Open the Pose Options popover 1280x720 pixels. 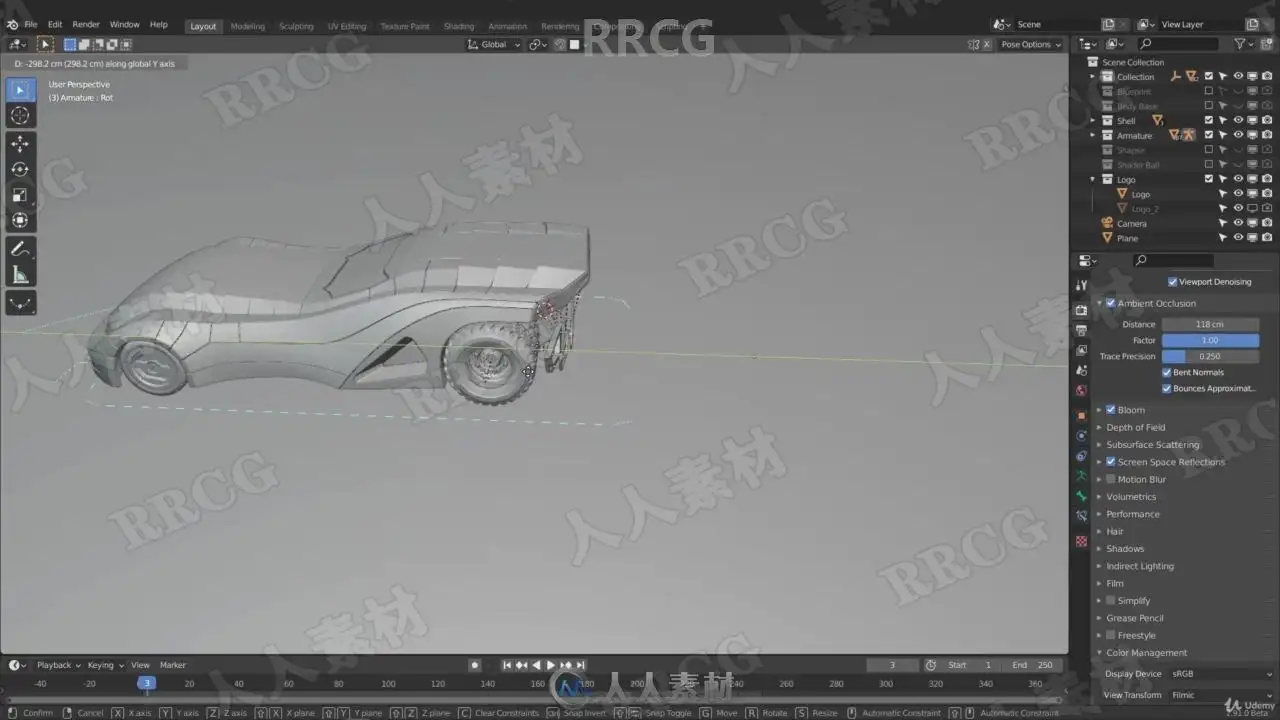1031,44
